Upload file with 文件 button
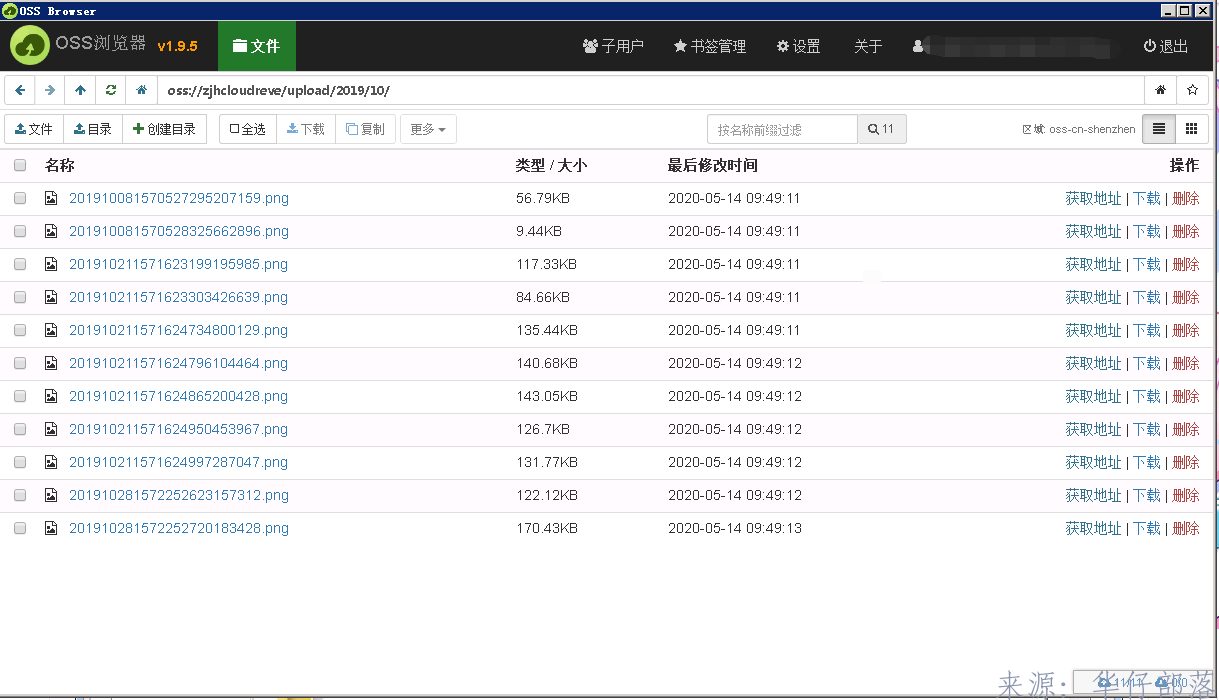Viewport: 1219px width, 700px height. [34, 129]
